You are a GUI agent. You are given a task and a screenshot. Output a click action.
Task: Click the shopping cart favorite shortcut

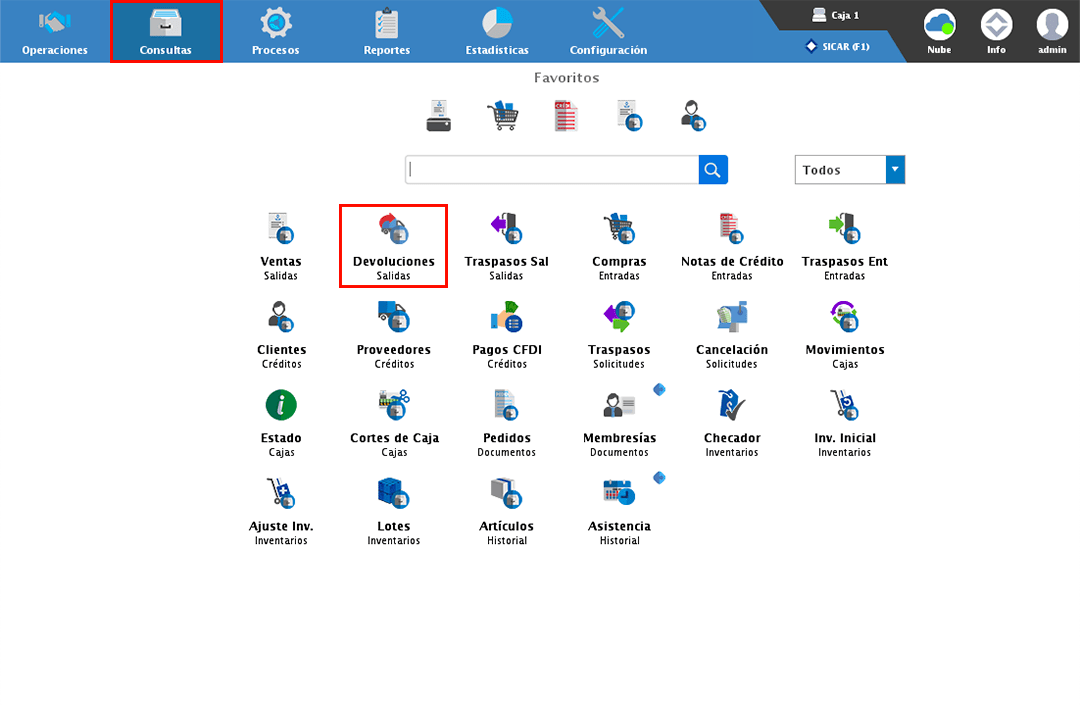click(x=503, y=117)
